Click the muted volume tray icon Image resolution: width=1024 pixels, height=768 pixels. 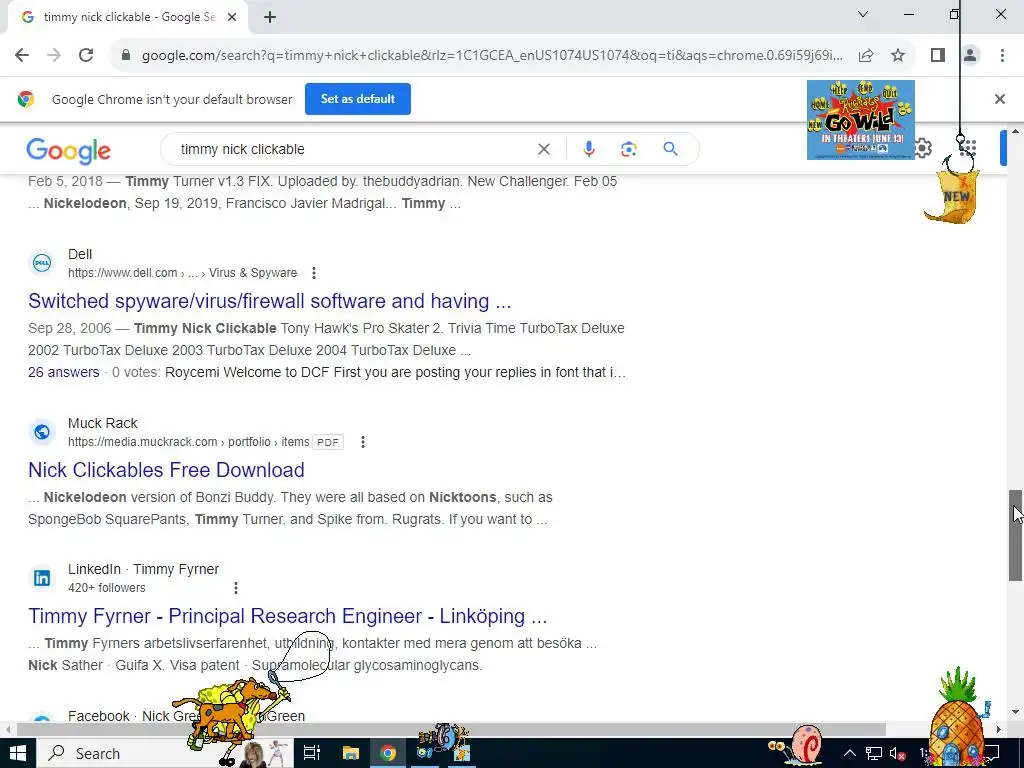point(898,753)
